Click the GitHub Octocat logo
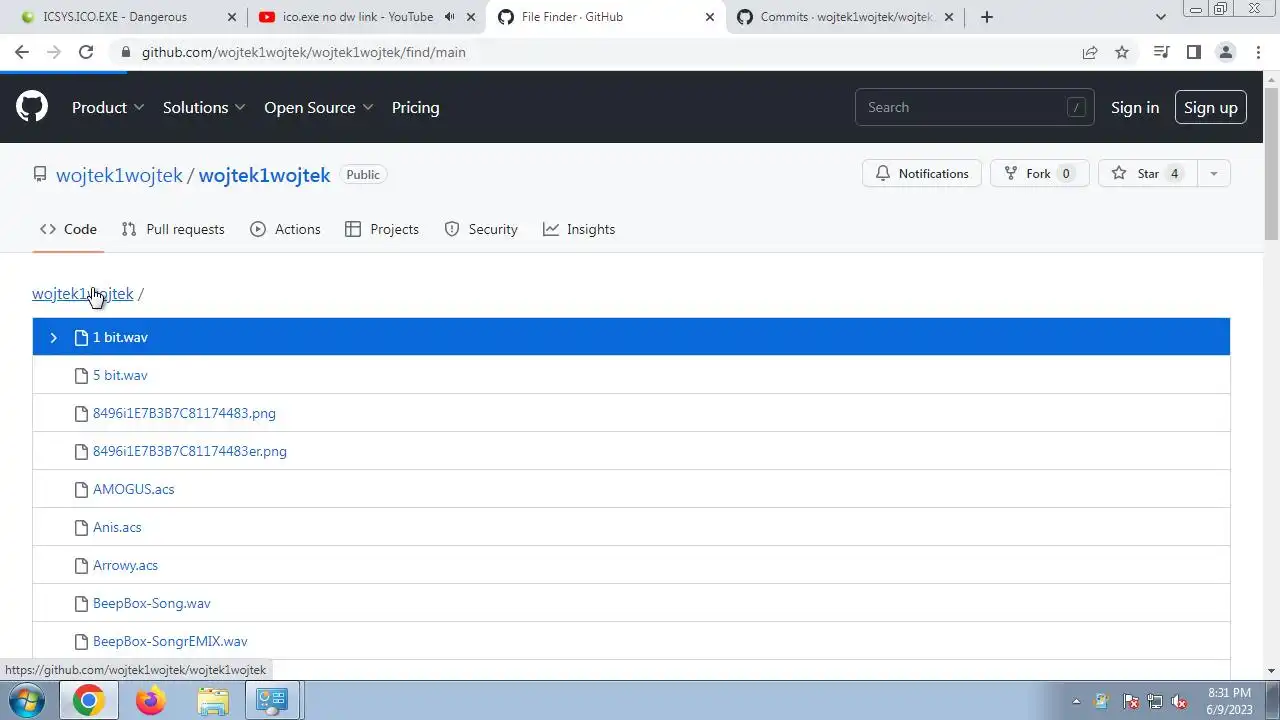 pyautogui.click(x=32, y=107)
